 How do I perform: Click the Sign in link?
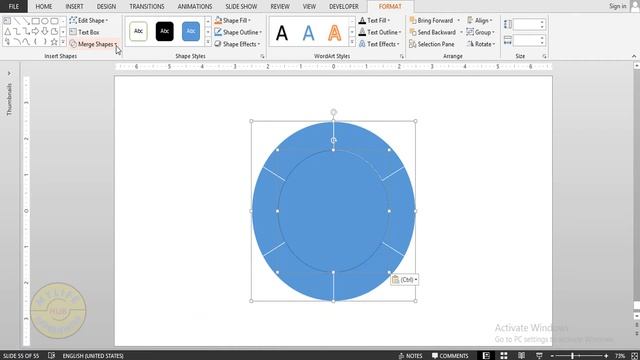(x=618, y=6)
